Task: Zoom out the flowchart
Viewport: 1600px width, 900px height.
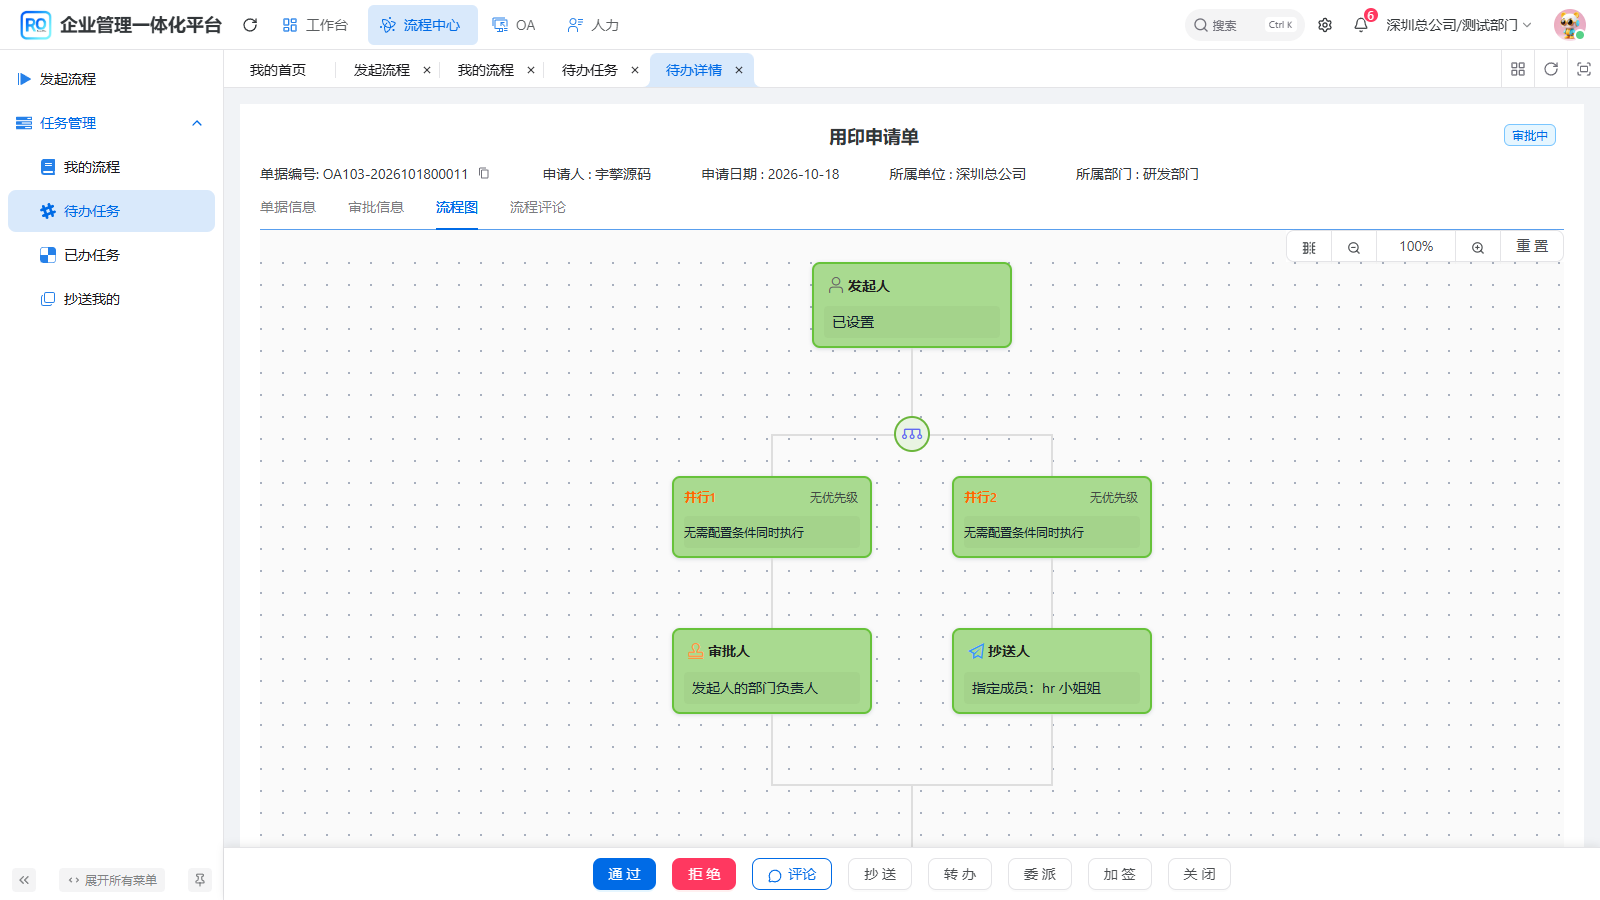Action: point(1354,247)
